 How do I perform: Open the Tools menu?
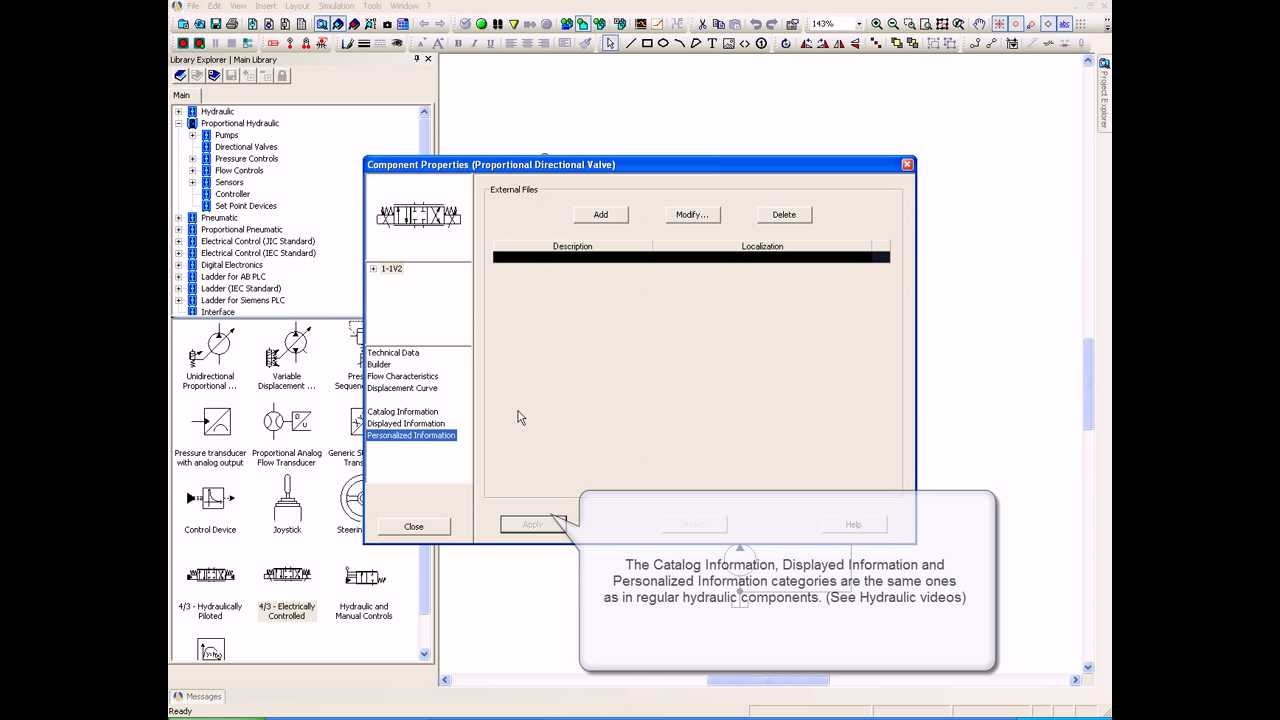tap(372, 6)
